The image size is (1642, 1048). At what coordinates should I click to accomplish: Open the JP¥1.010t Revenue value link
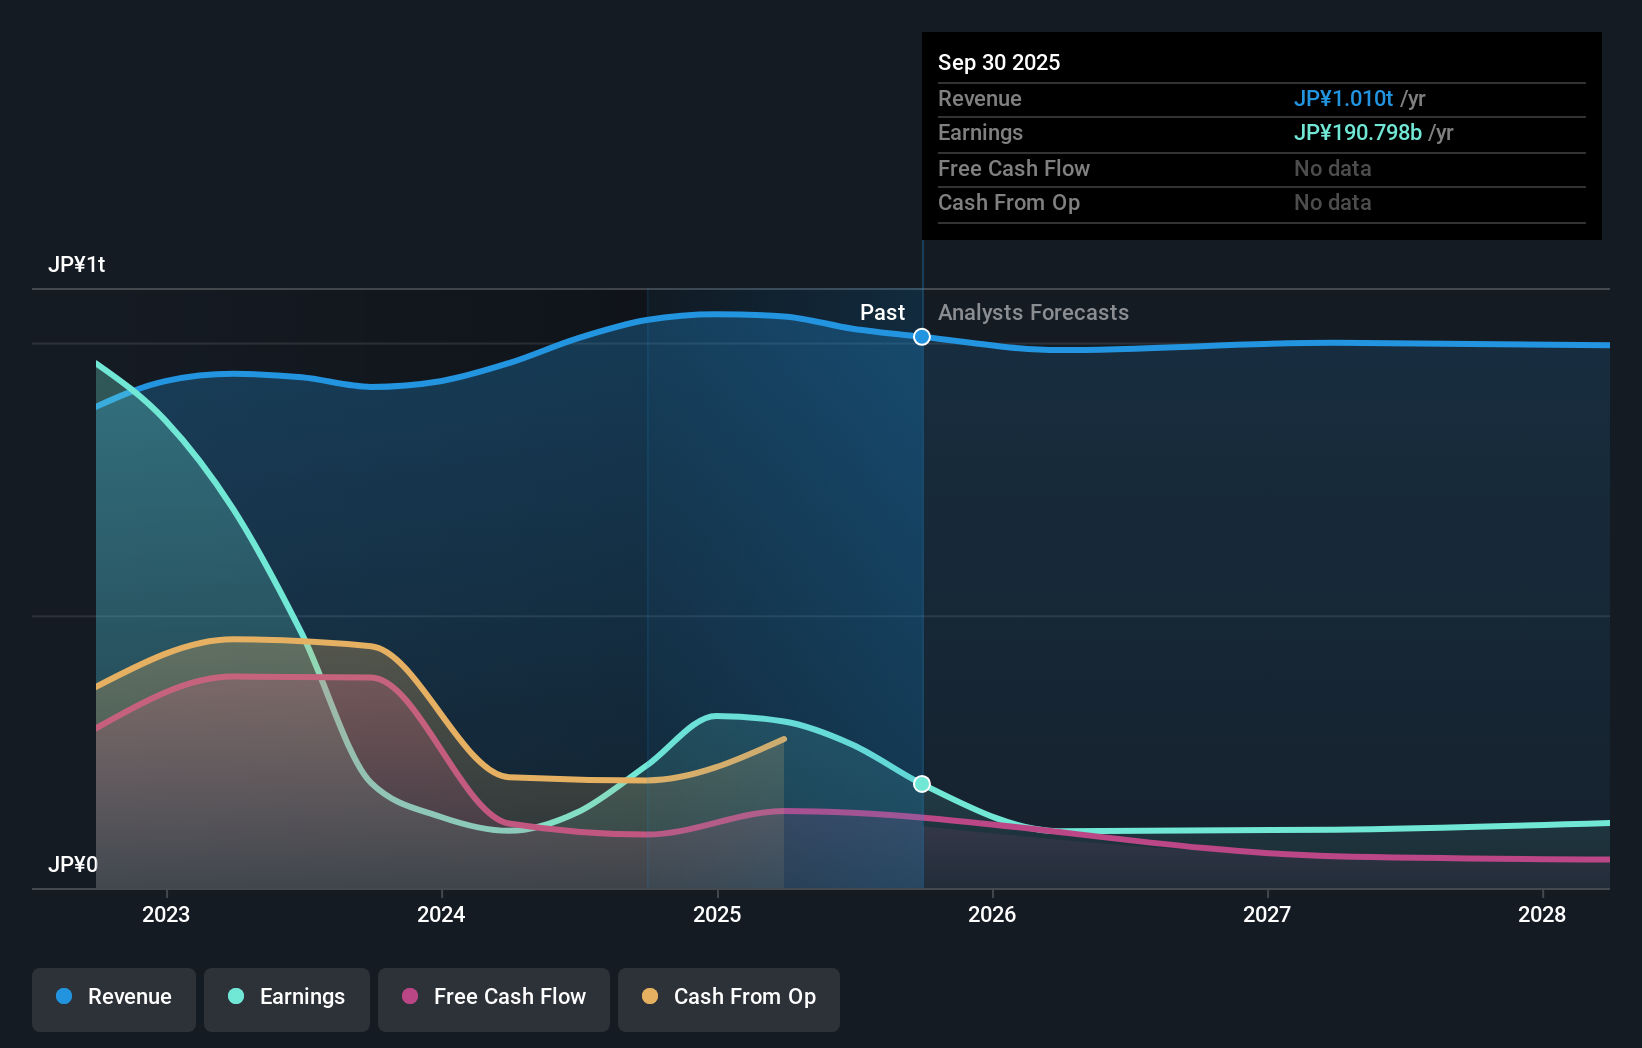[x=1344, y=98]
